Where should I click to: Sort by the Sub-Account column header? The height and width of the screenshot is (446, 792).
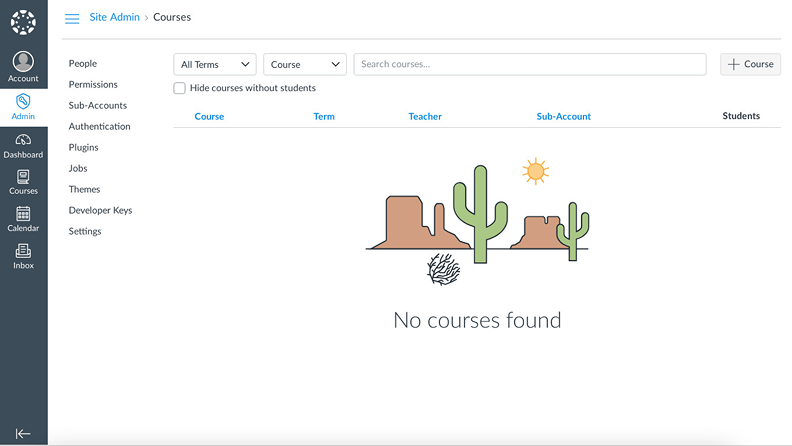(x=564, y=116)
